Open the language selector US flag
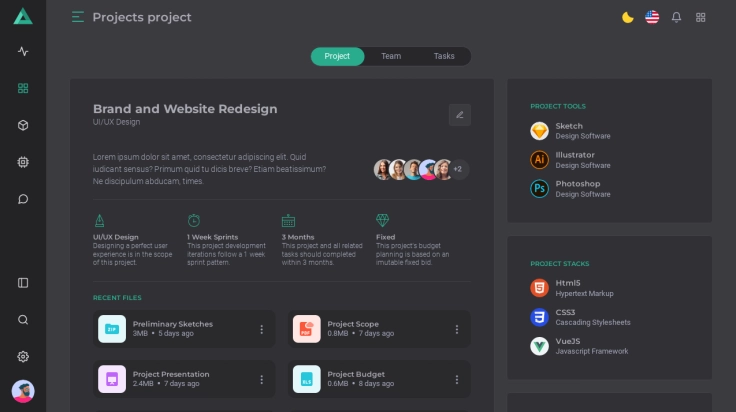Image resolution: width=736 pixels, height=412 pixels. tap(652, 17)
